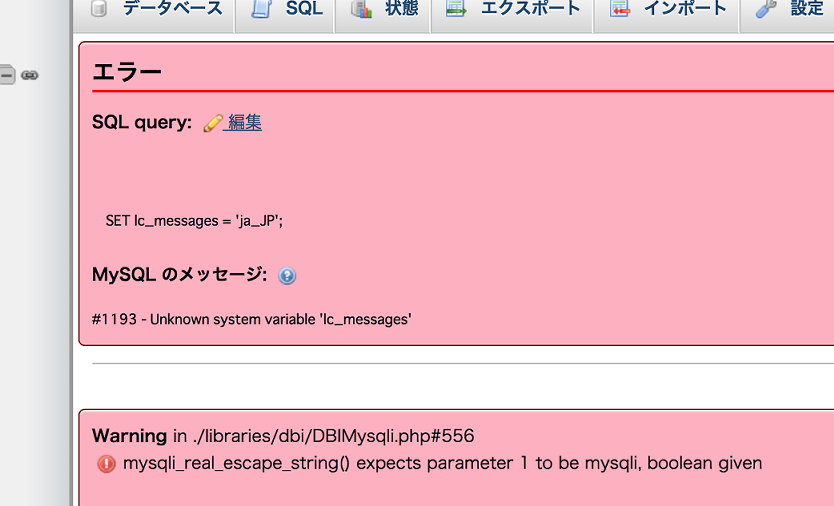Collapse the navigation tree minus button
This screenshot has height=506, width=834.
pos(7,74)
